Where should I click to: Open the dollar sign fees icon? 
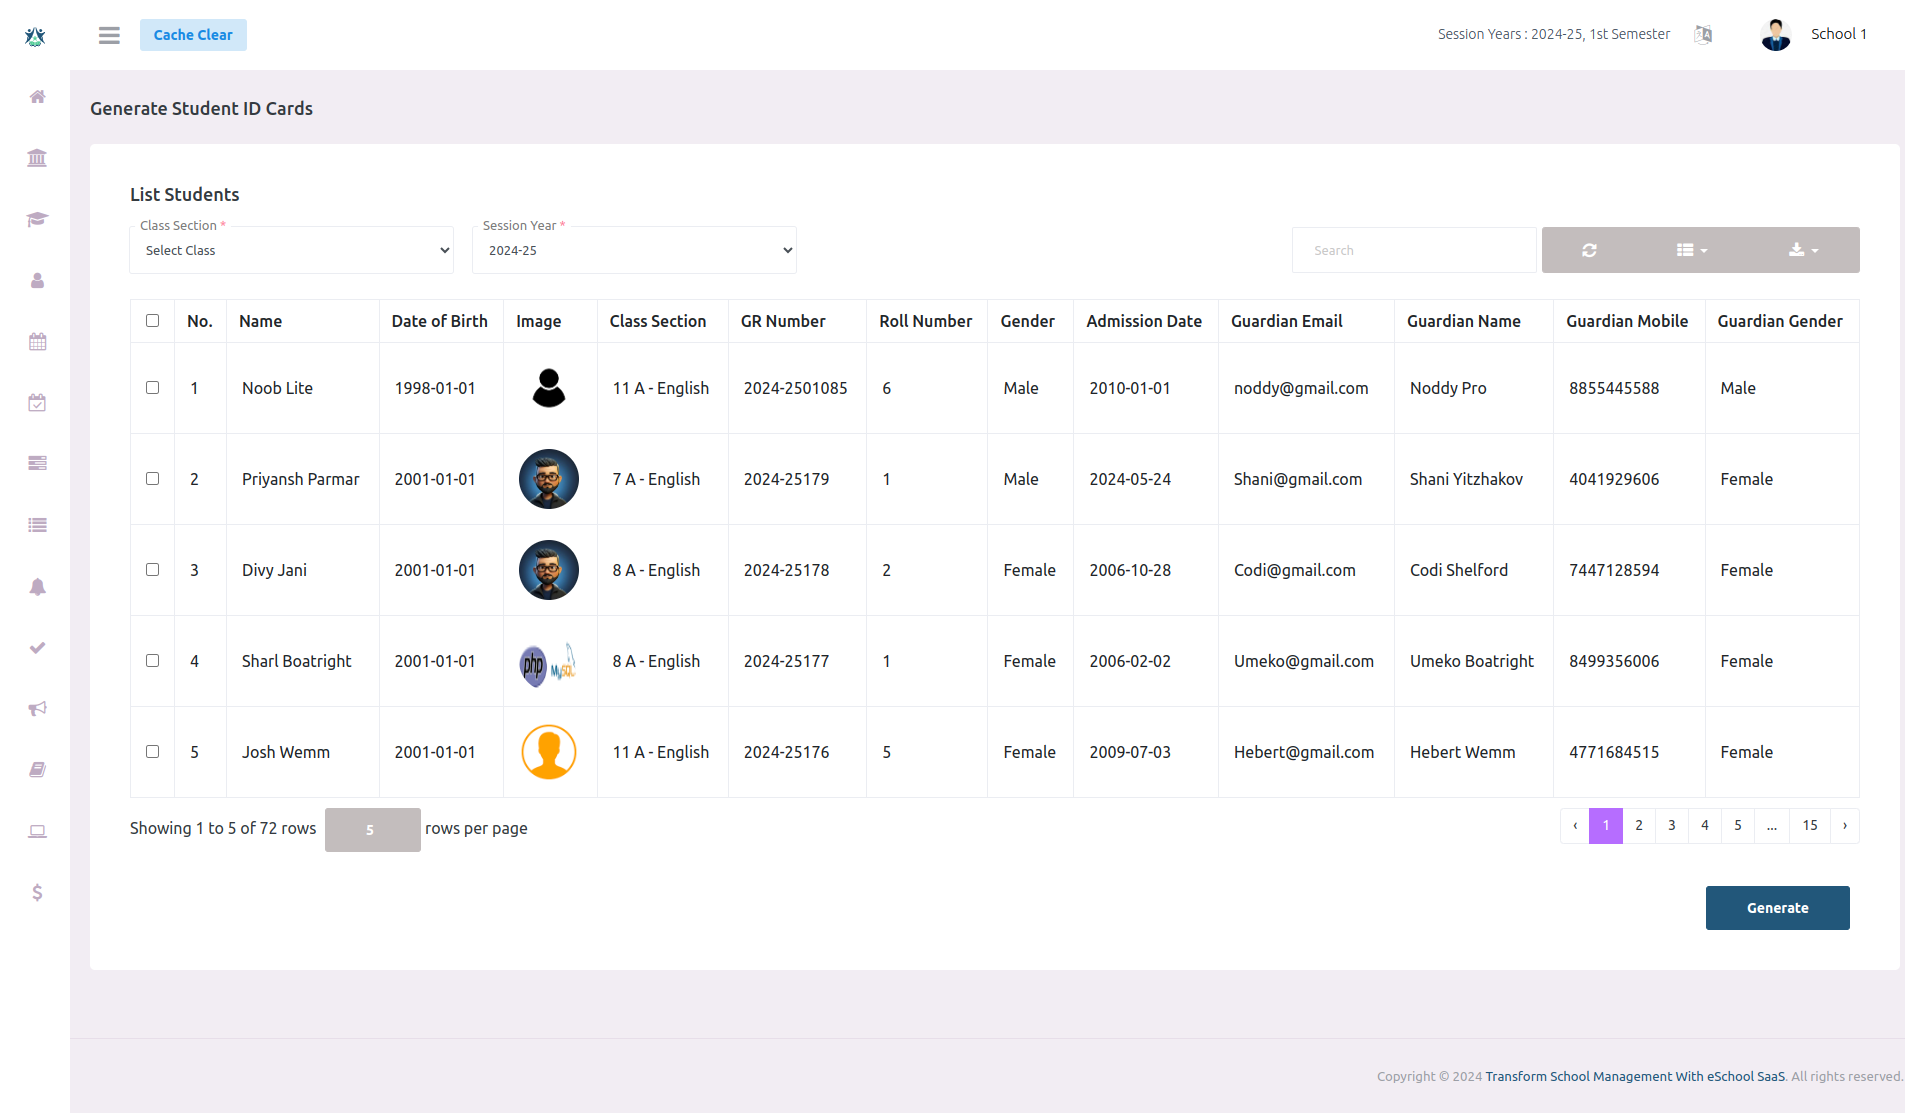coord(37,892)
